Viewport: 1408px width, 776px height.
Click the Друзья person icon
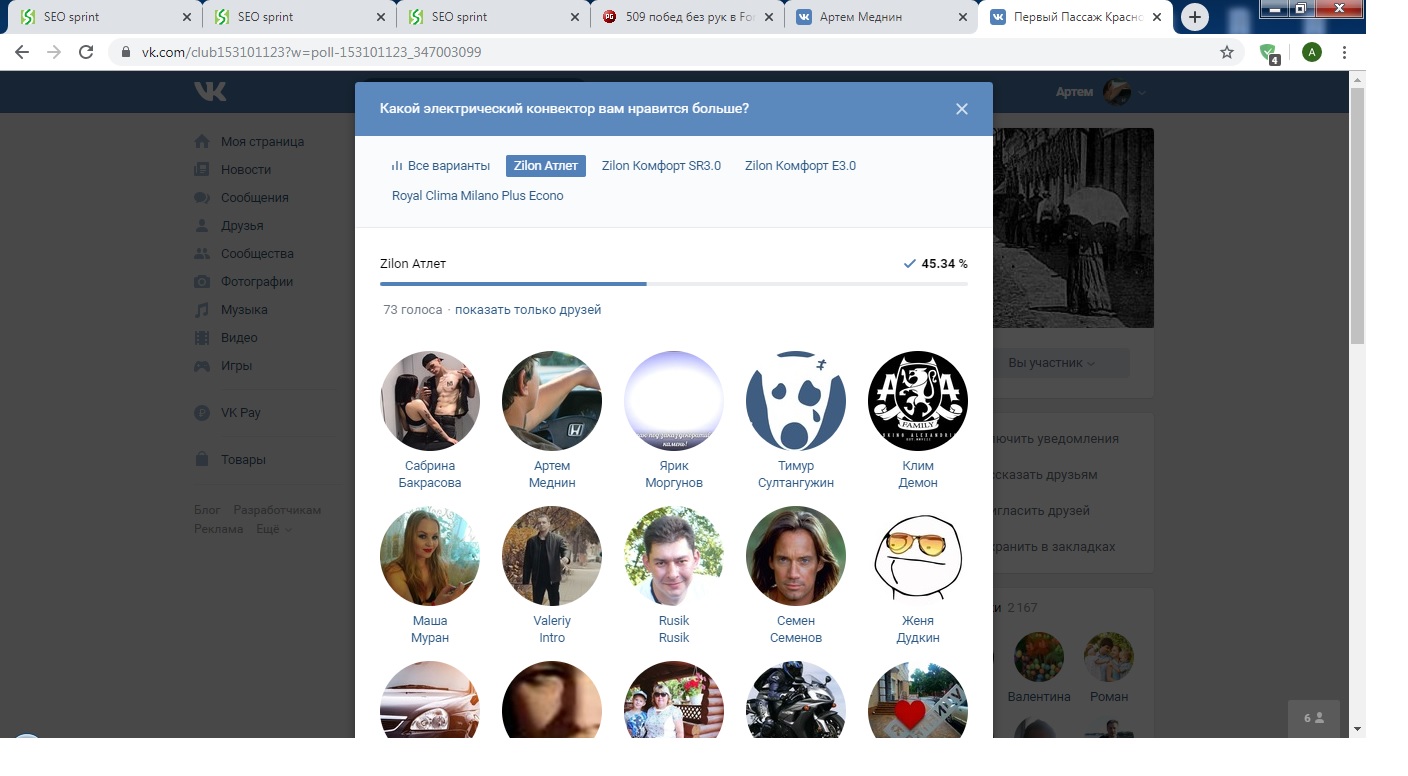(x=202, y=226)
